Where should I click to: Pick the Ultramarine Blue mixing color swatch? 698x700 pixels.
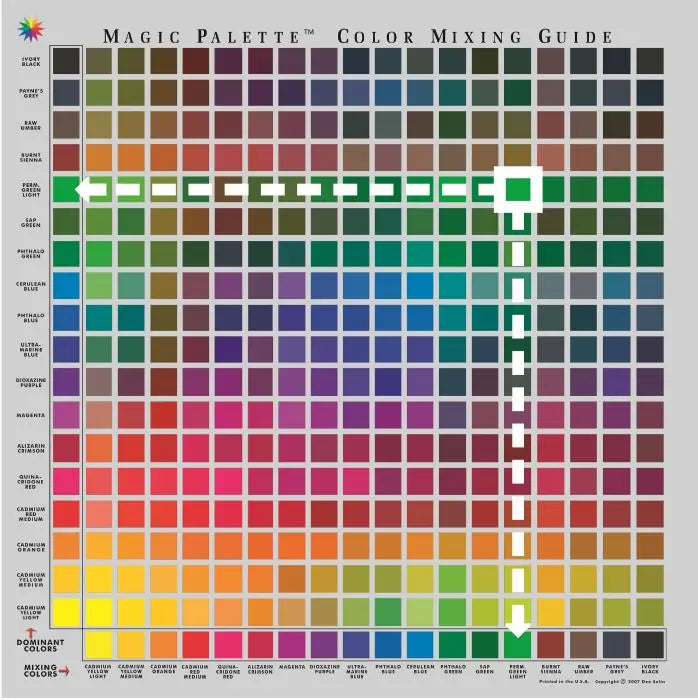(356, 645)
